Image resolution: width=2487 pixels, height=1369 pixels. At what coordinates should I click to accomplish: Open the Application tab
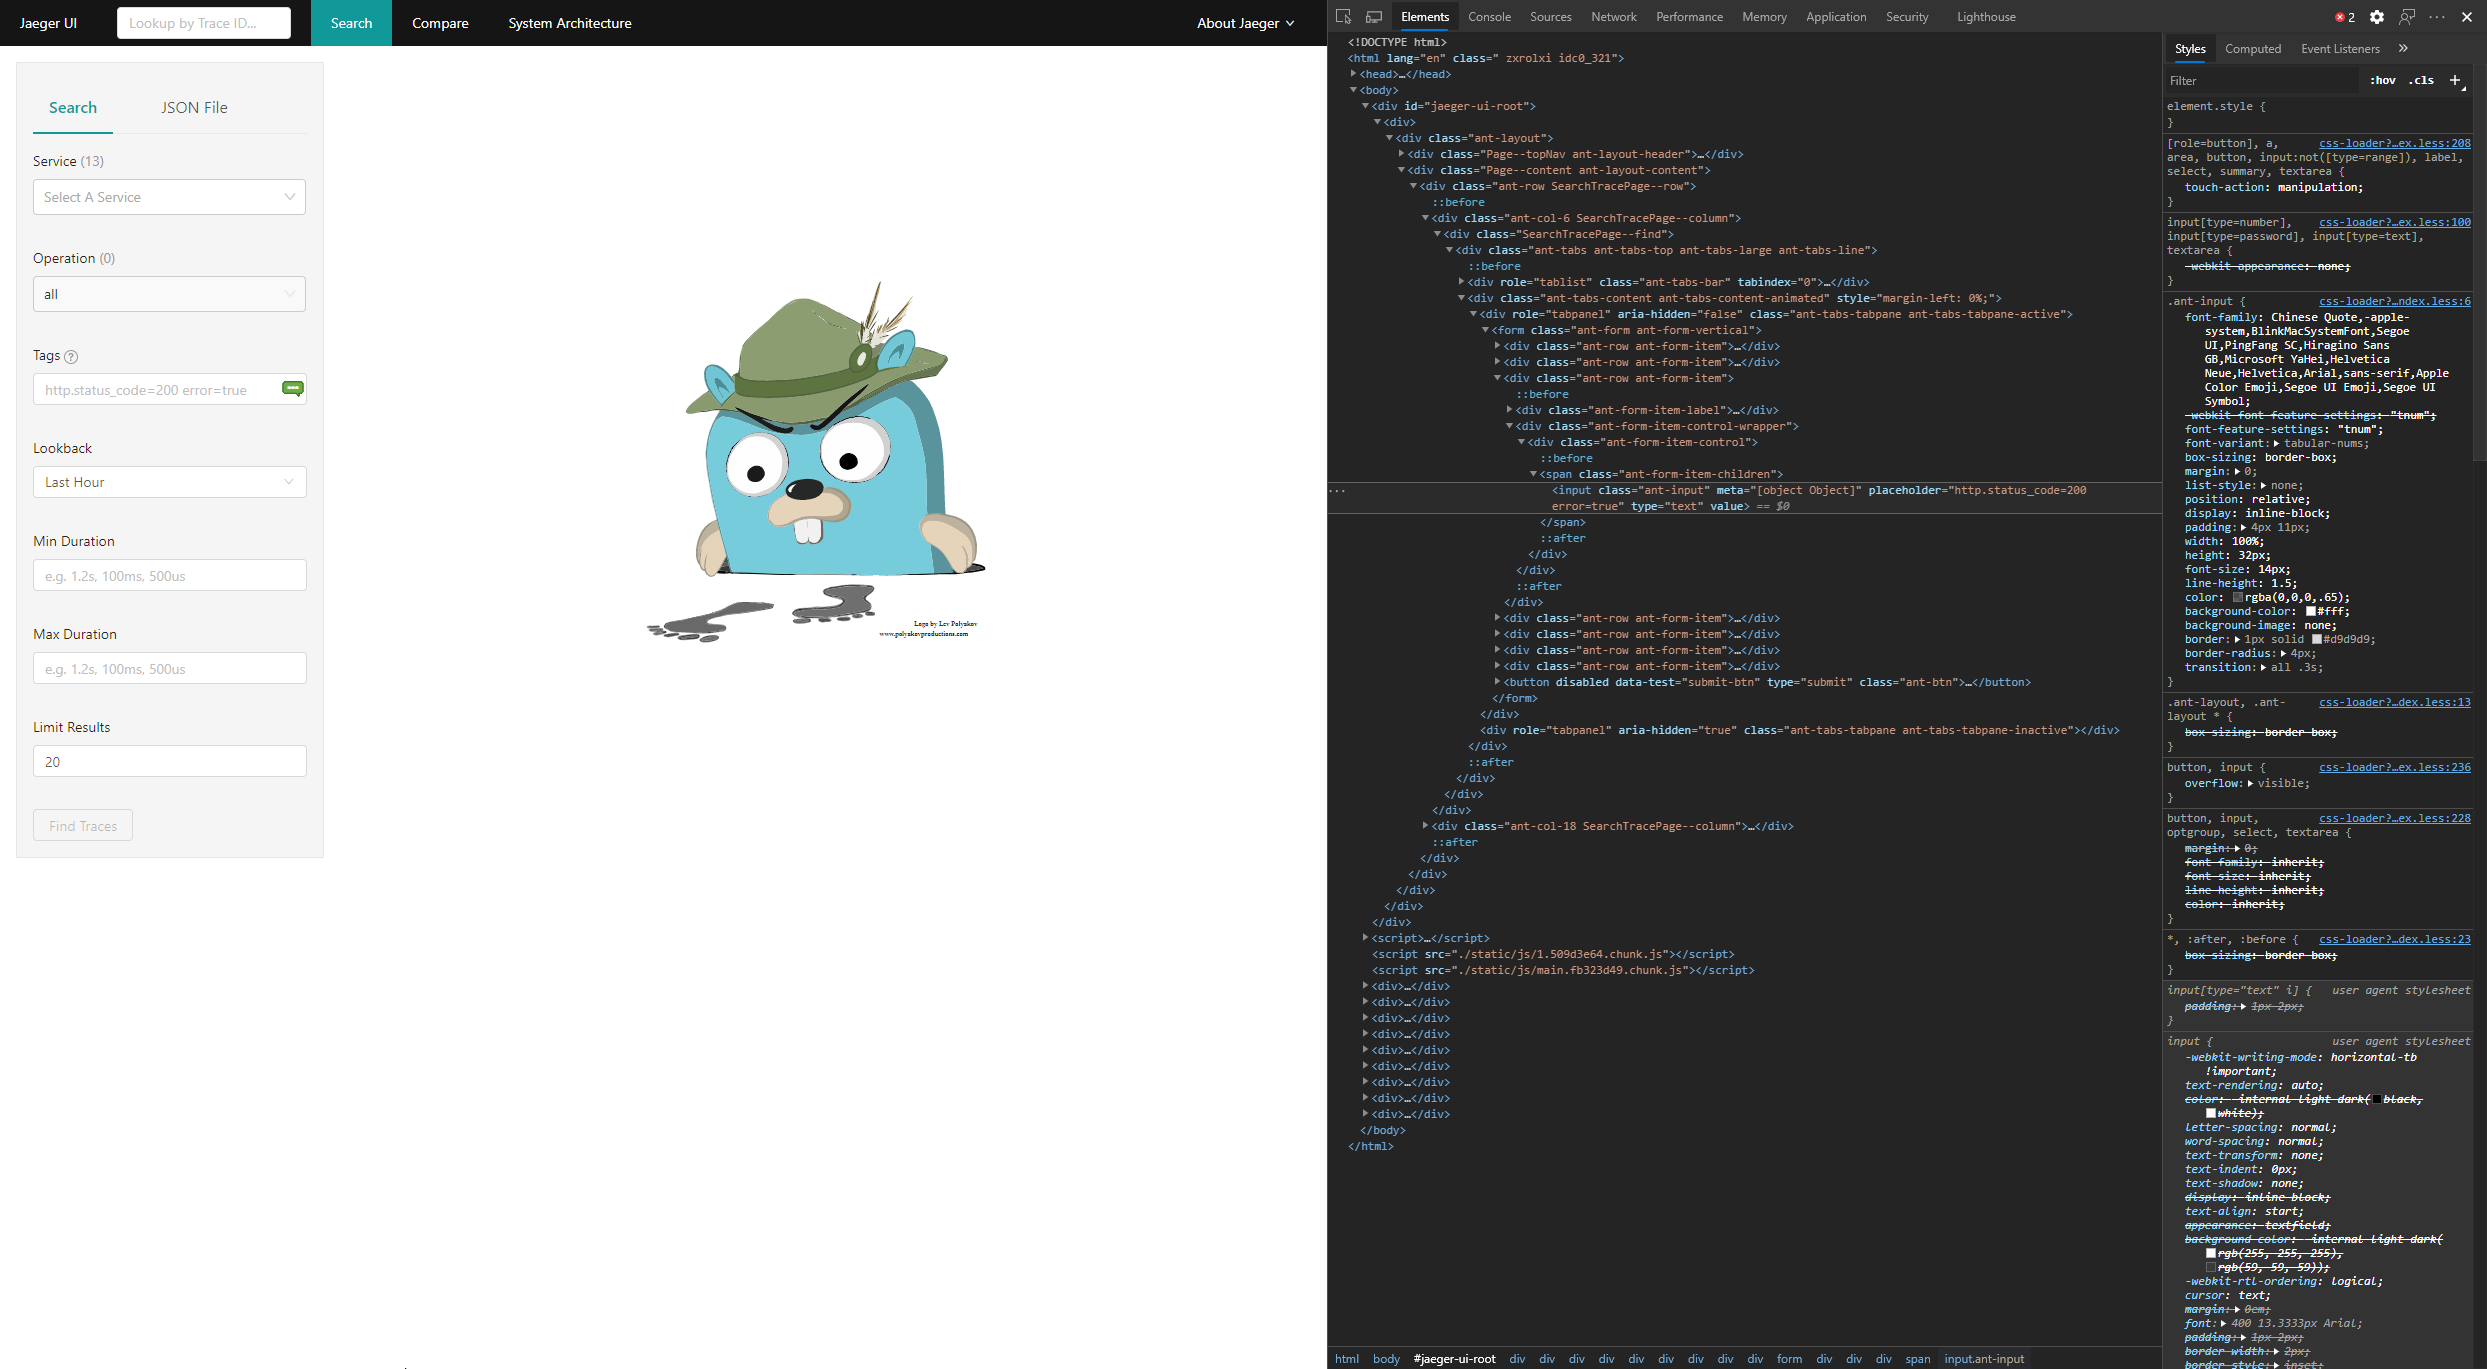tap(1836, 17)
